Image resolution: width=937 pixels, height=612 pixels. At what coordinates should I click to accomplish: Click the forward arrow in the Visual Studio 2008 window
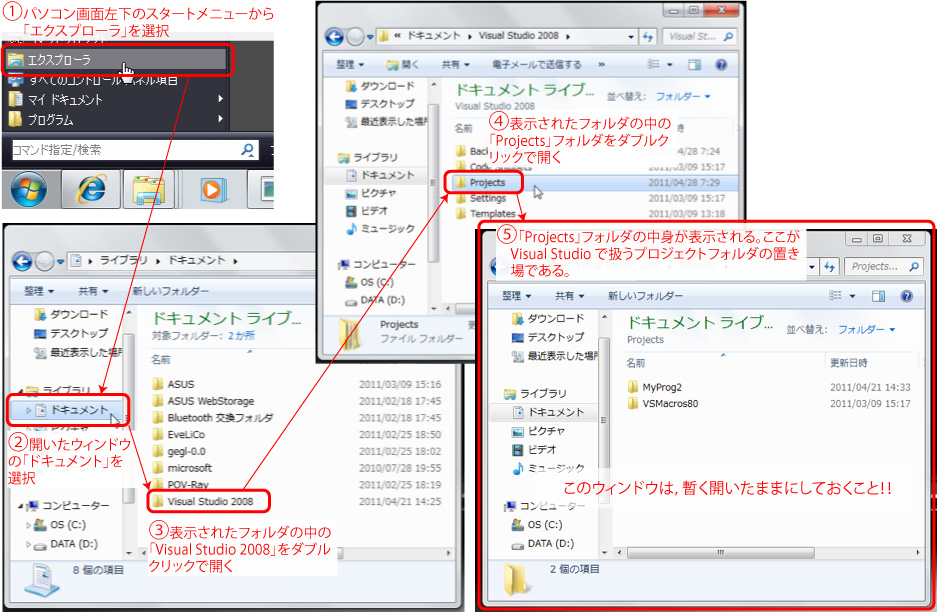(355, 37)
